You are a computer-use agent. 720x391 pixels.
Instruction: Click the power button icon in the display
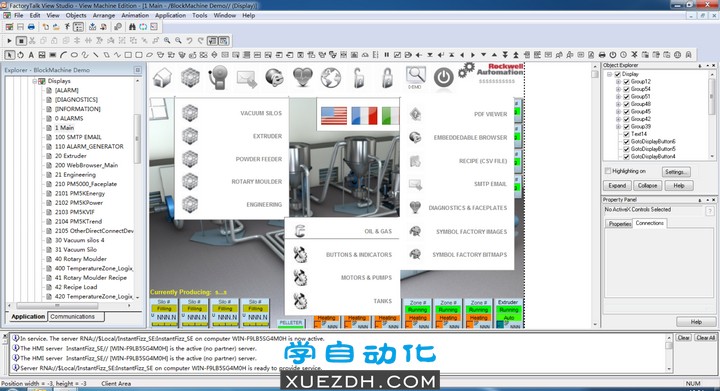(x=444, y=77)
